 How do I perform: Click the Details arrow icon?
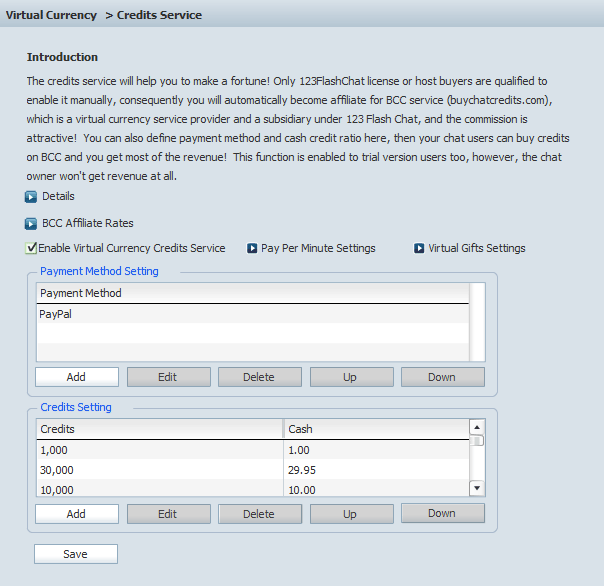pos(31,197)
